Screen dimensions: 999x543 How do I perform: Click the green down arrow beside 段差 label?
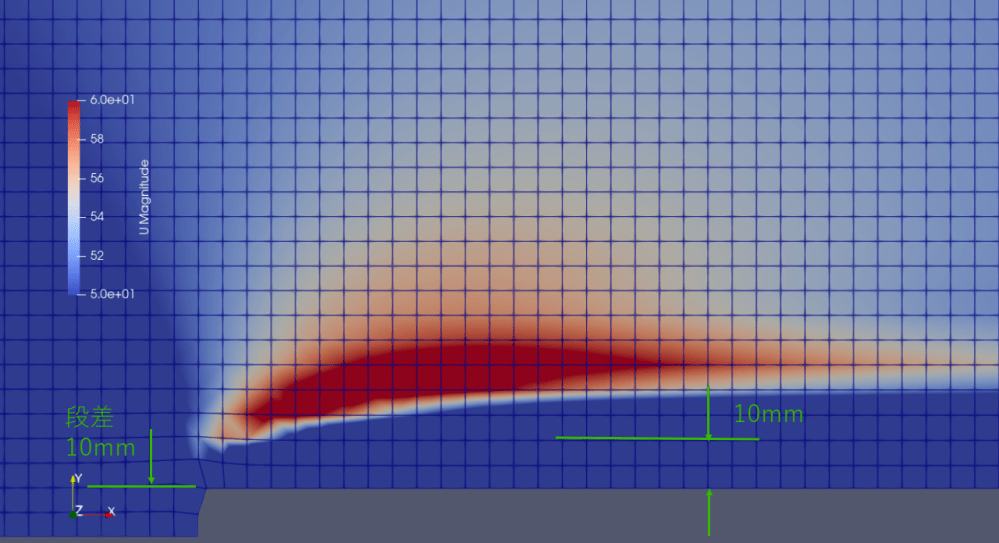151,457
